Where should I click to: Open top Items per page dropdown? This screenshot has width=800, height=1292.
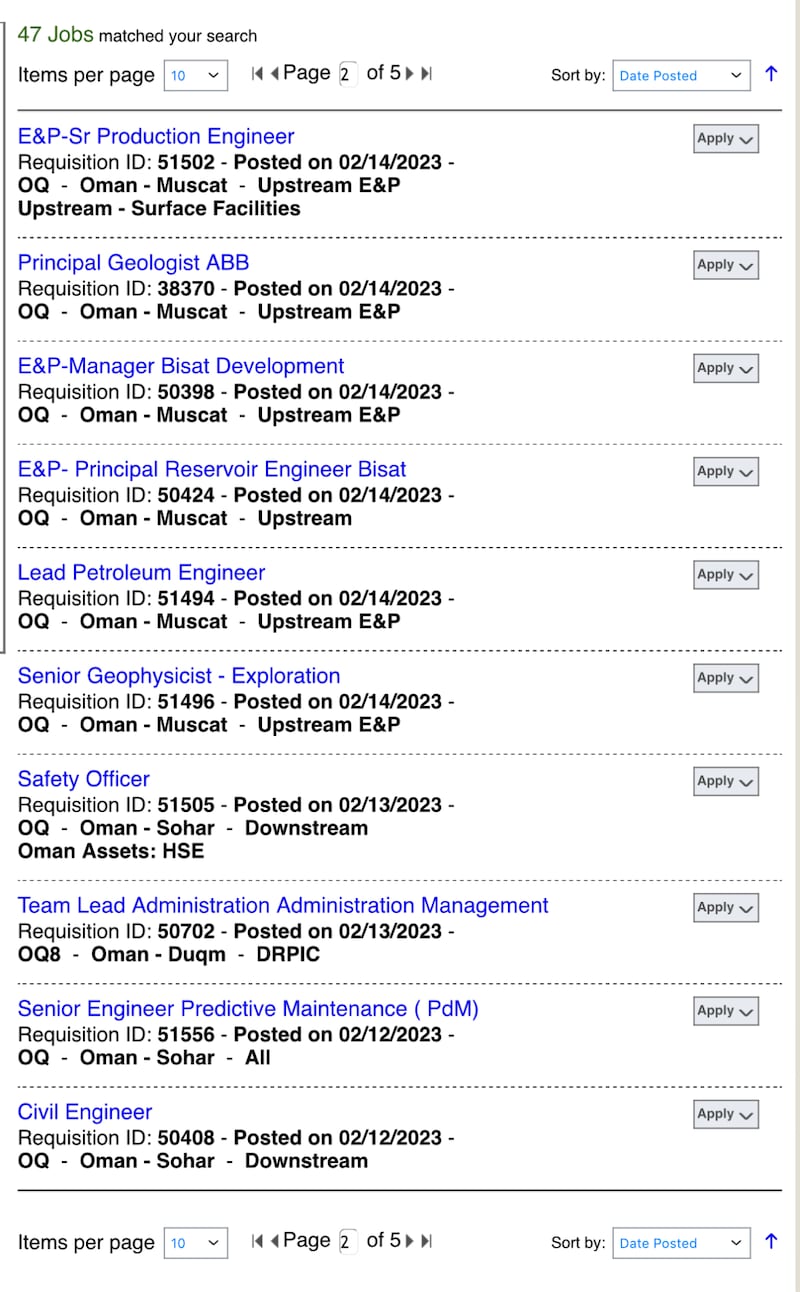pyautogui.click(x=196, y=75)
